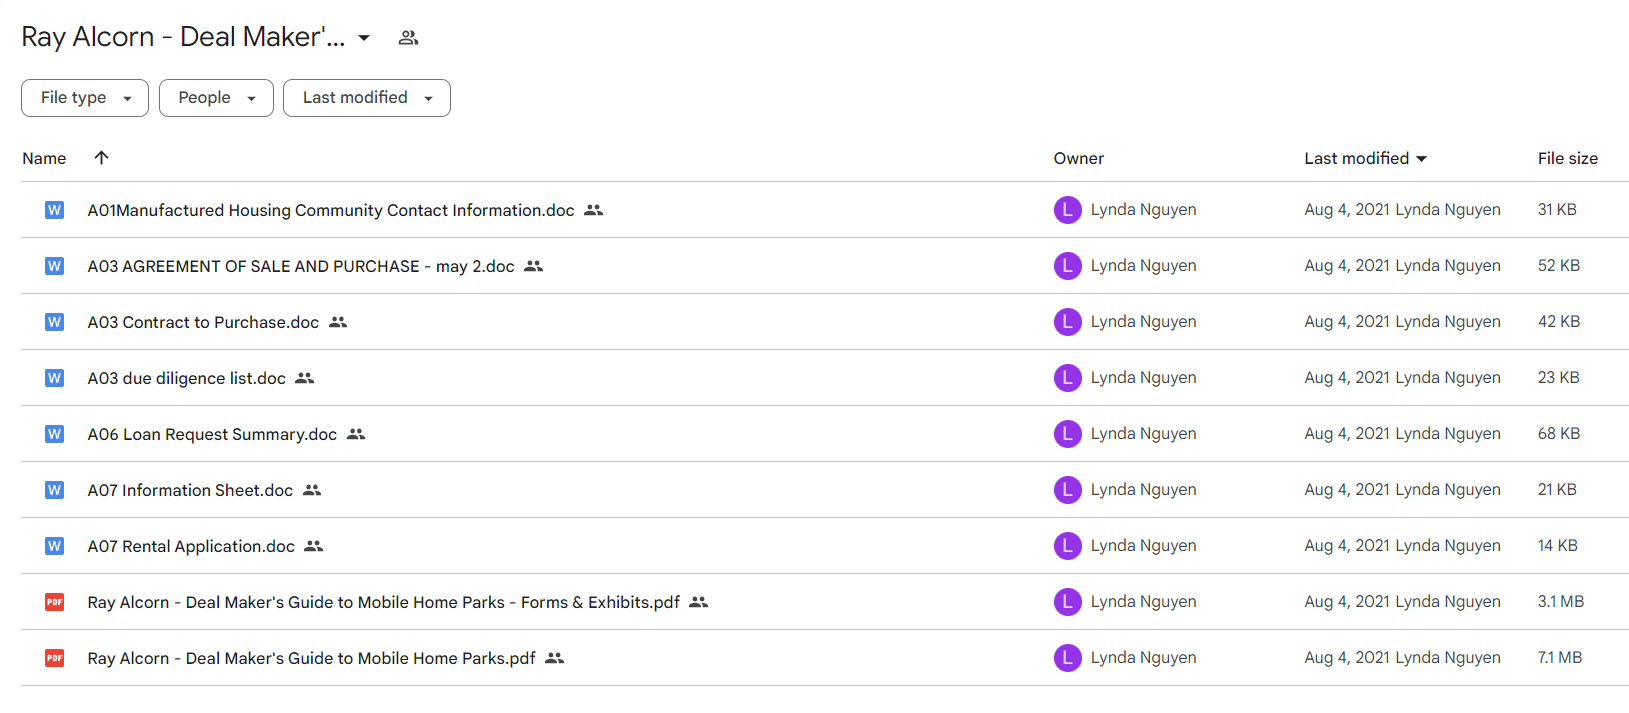This screenshot has height=713, width=1629.
Task: Click Word icon for A06 Loan Request Summary
Action: tap(55, 434)
